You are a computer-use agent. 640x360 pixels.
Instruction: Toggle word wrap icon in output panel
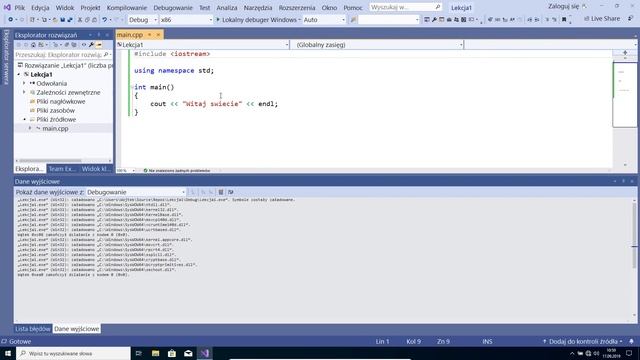[231, 192]
